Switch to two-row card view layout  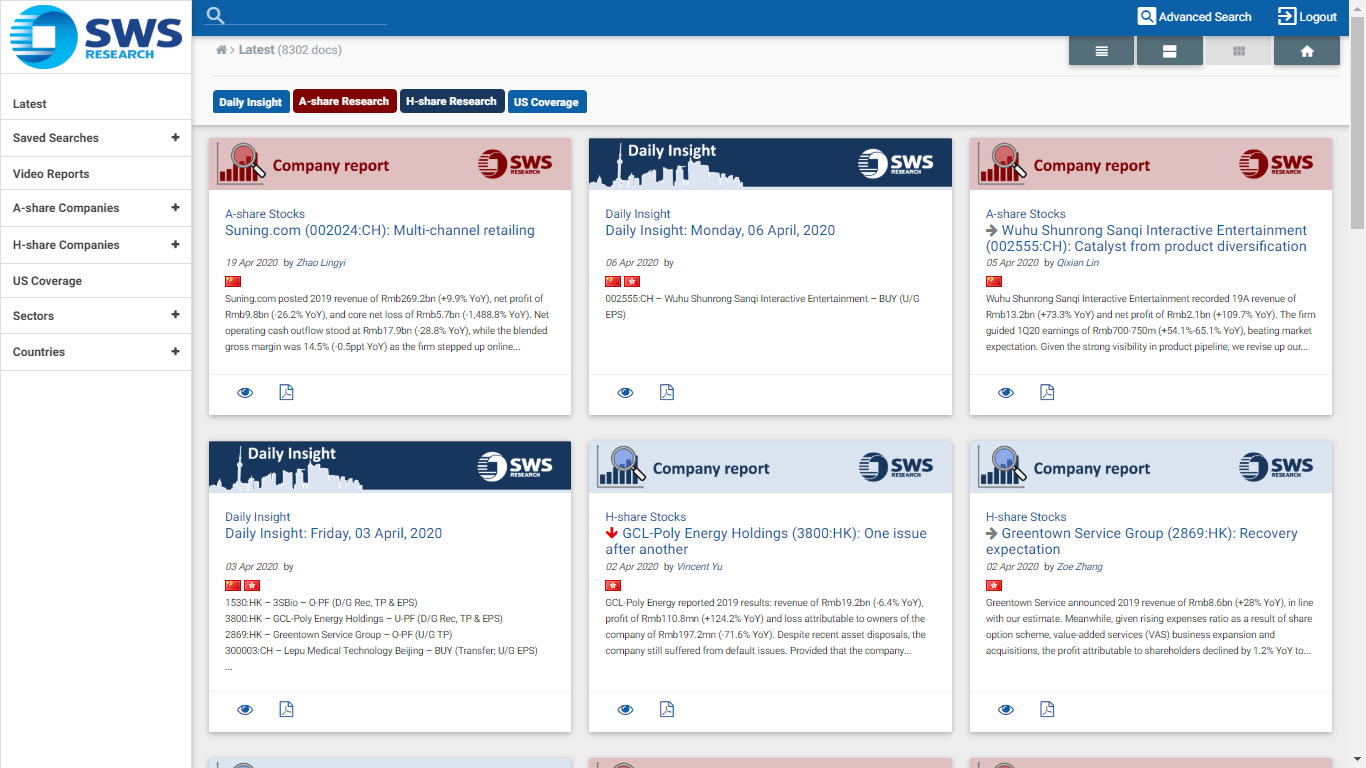coord(1169,51)
